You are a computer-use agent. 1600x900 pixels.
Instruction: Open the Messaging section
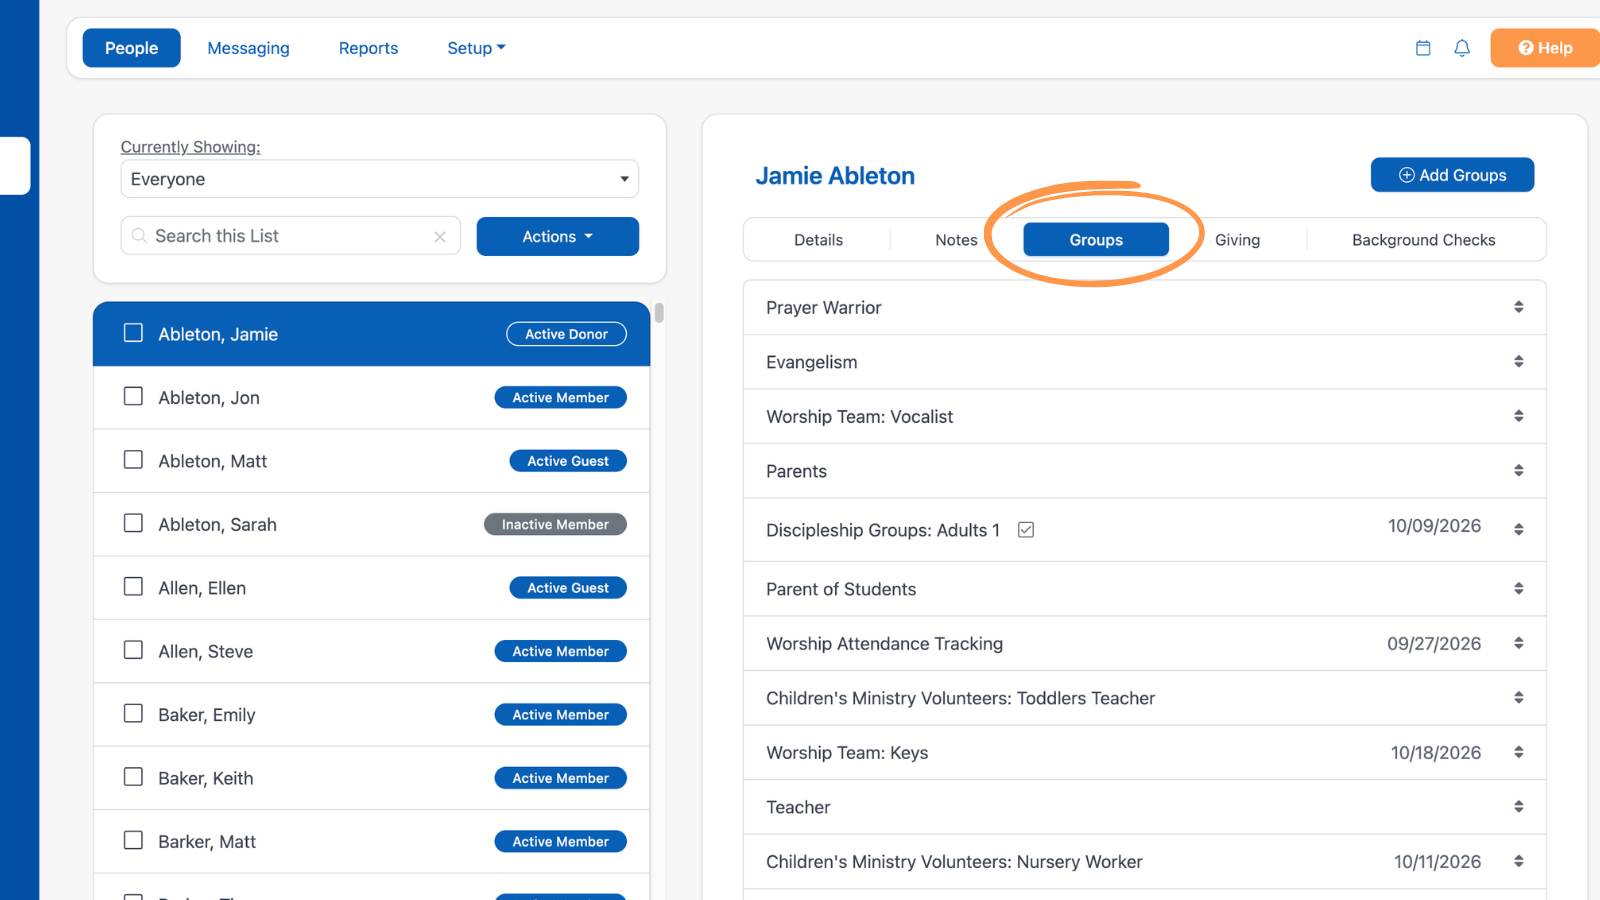point(248,48)
